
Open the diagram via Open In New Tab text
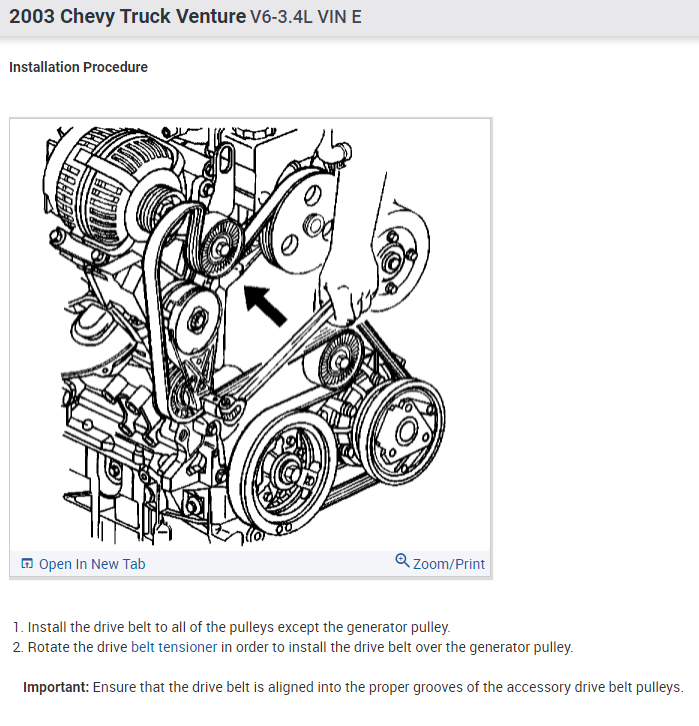(92, 564)
